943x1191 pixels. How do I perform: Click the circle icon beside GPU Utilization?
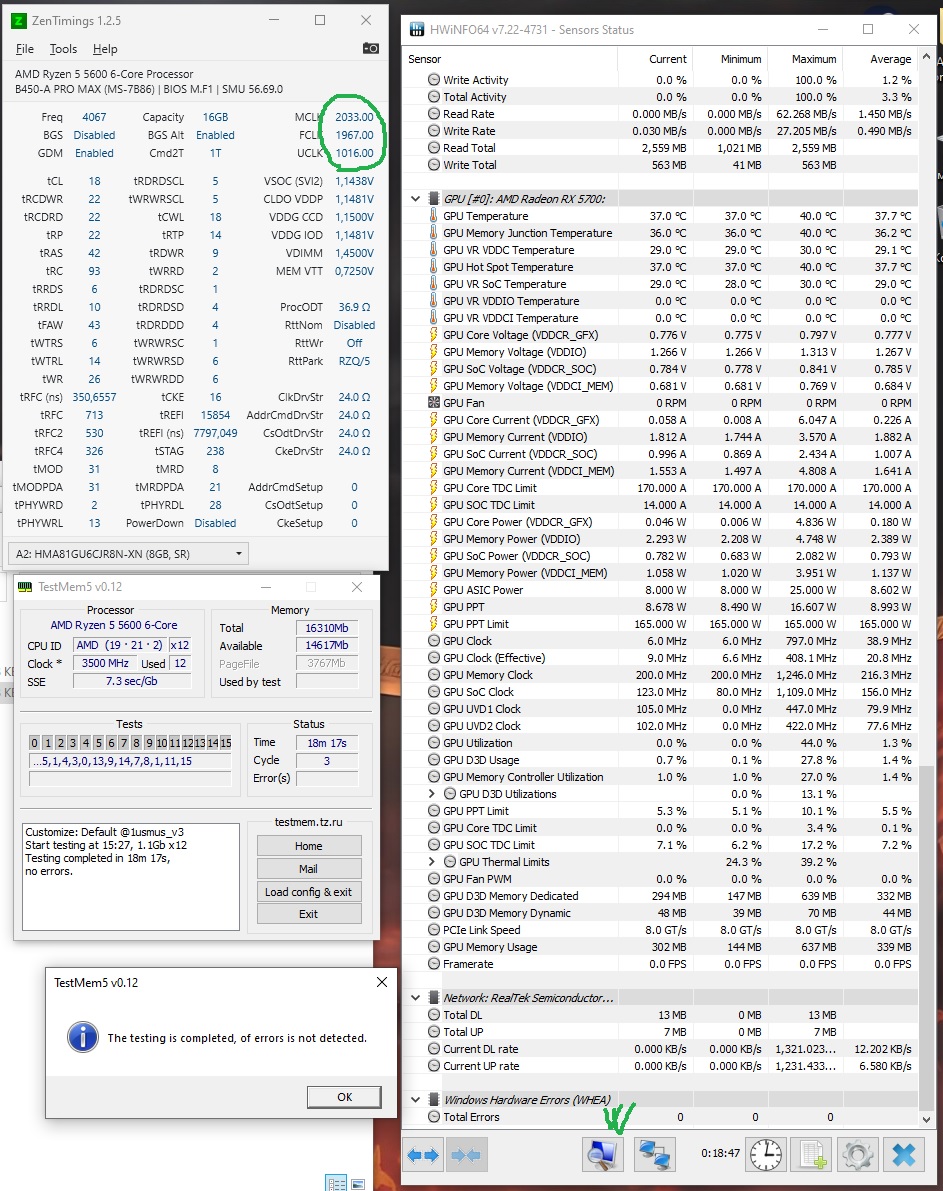[x=434, y=743]
